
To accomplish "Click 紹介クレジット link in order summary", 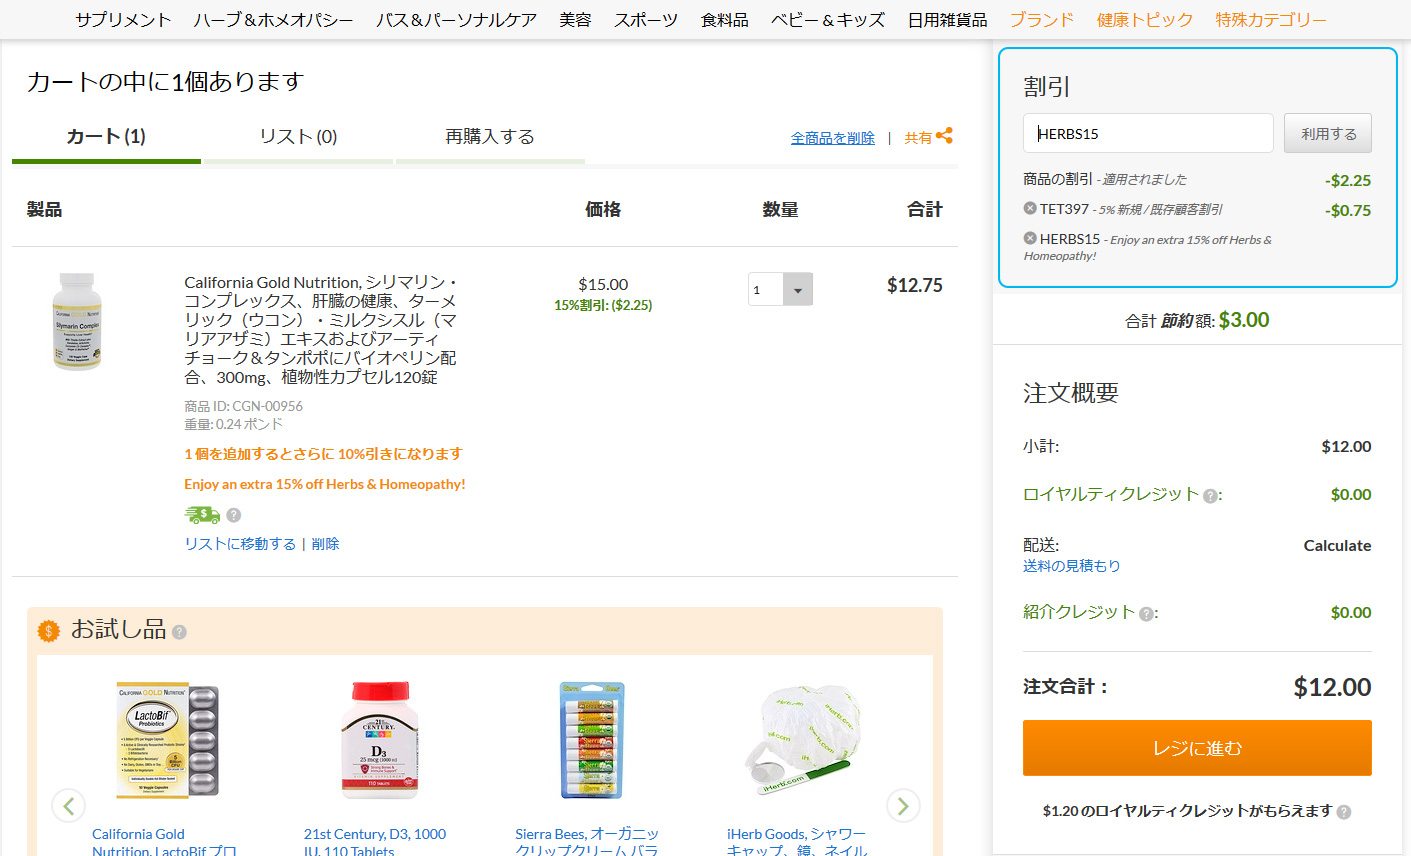I will coord(1079,612).
